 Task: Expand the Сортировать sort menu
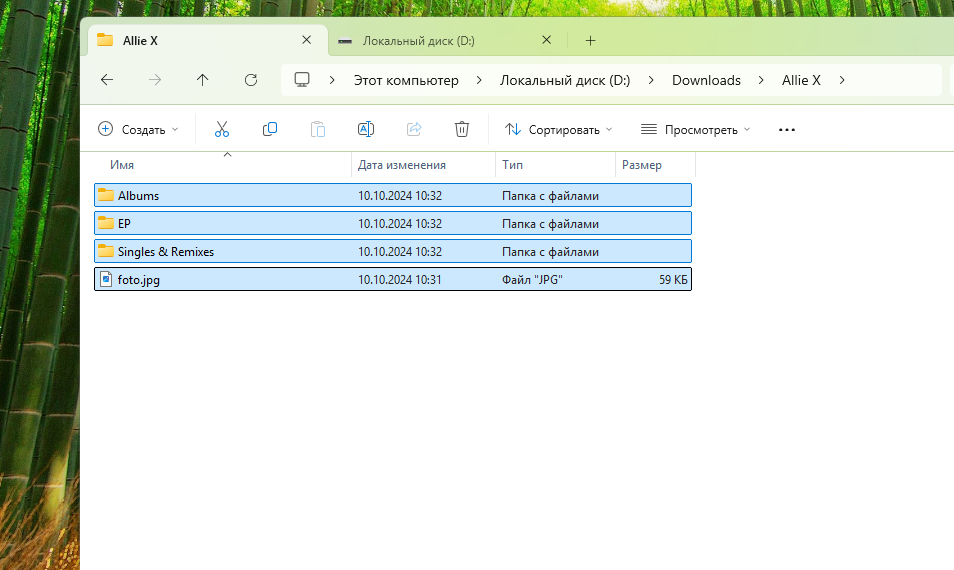pos(559,129)
